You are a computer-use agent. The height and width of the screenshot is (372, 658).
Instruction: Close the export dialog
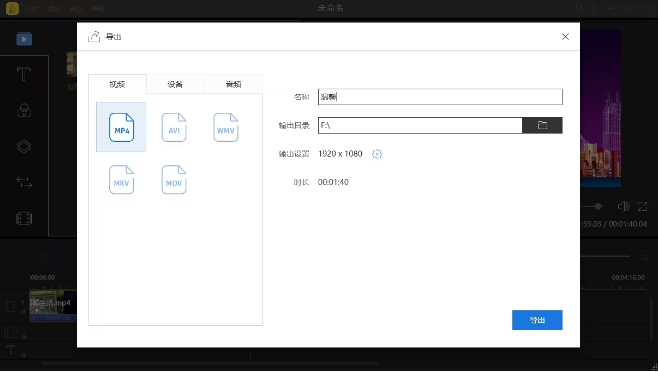pos(565,37)
